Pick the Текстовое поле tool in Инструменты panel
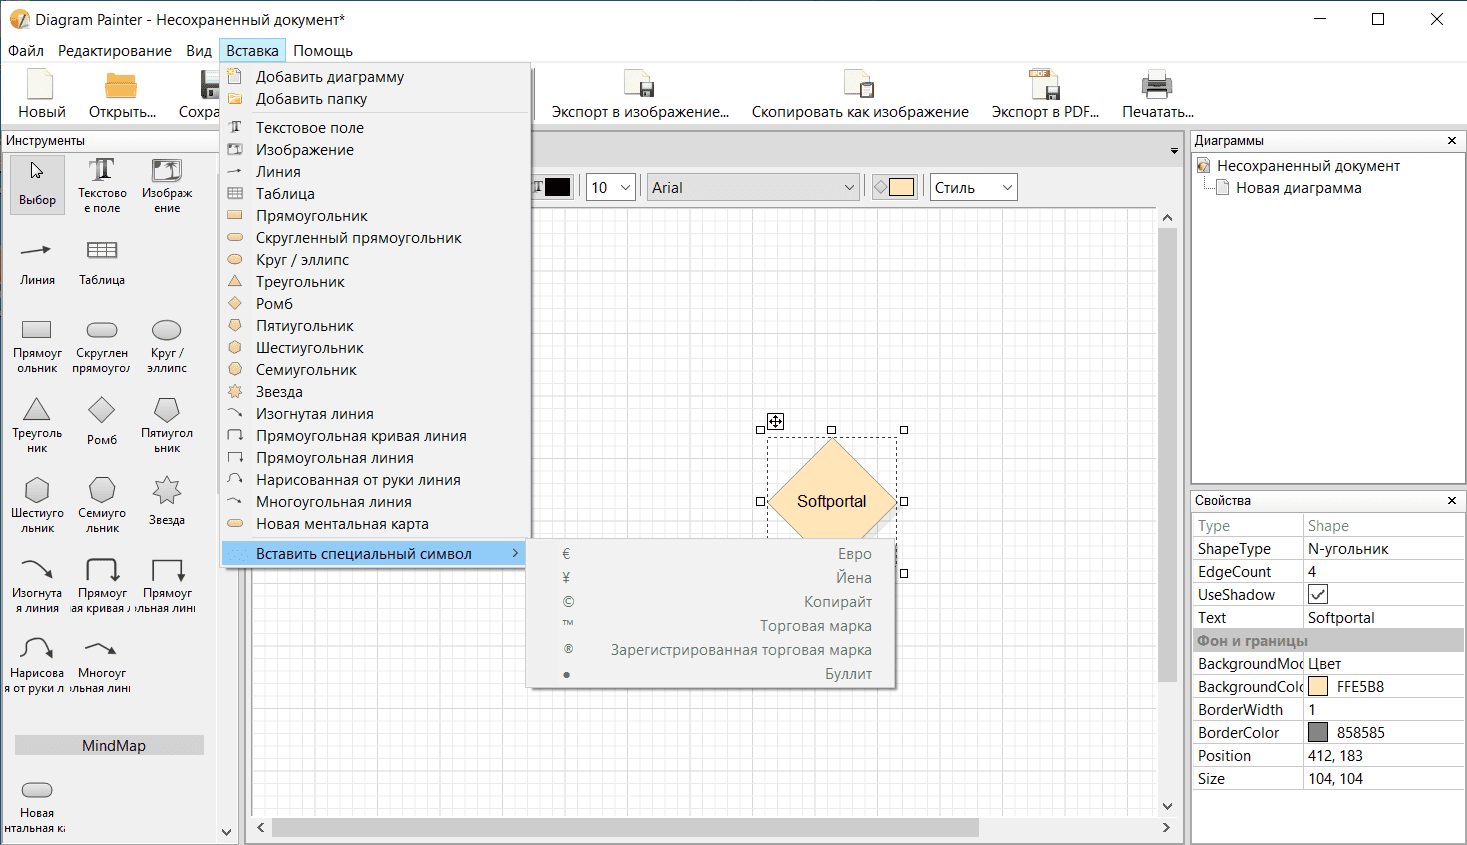The image size is (1467, 845). pos(102,185)
